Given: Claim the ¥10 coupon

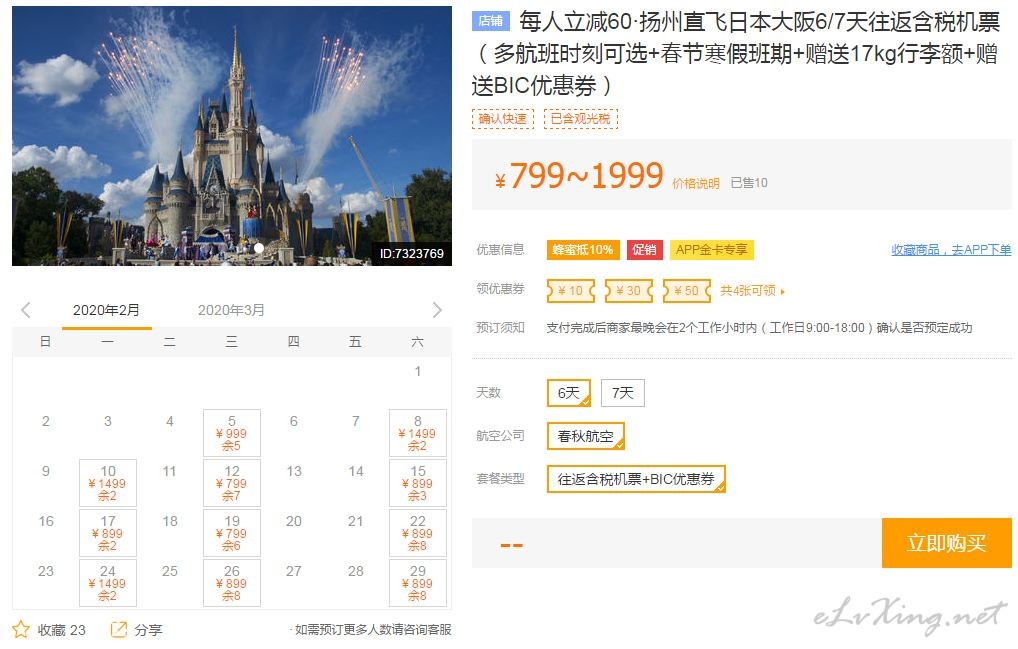Looking at the screenshot, I should 571,291.
